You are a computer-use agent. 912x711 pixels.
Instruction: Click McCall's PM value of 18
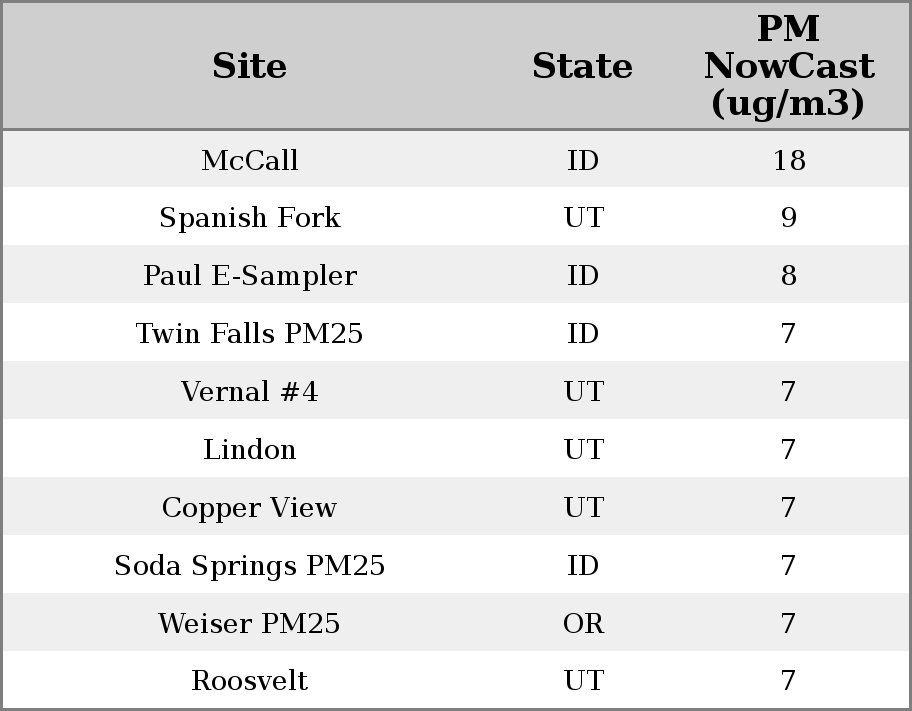[x=788, y=160]
